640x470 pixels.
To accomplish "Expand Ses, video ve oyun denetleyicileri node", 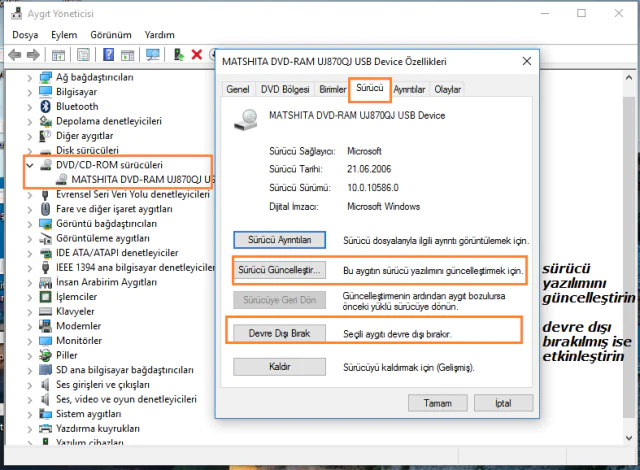I will (x=29, y=399).
